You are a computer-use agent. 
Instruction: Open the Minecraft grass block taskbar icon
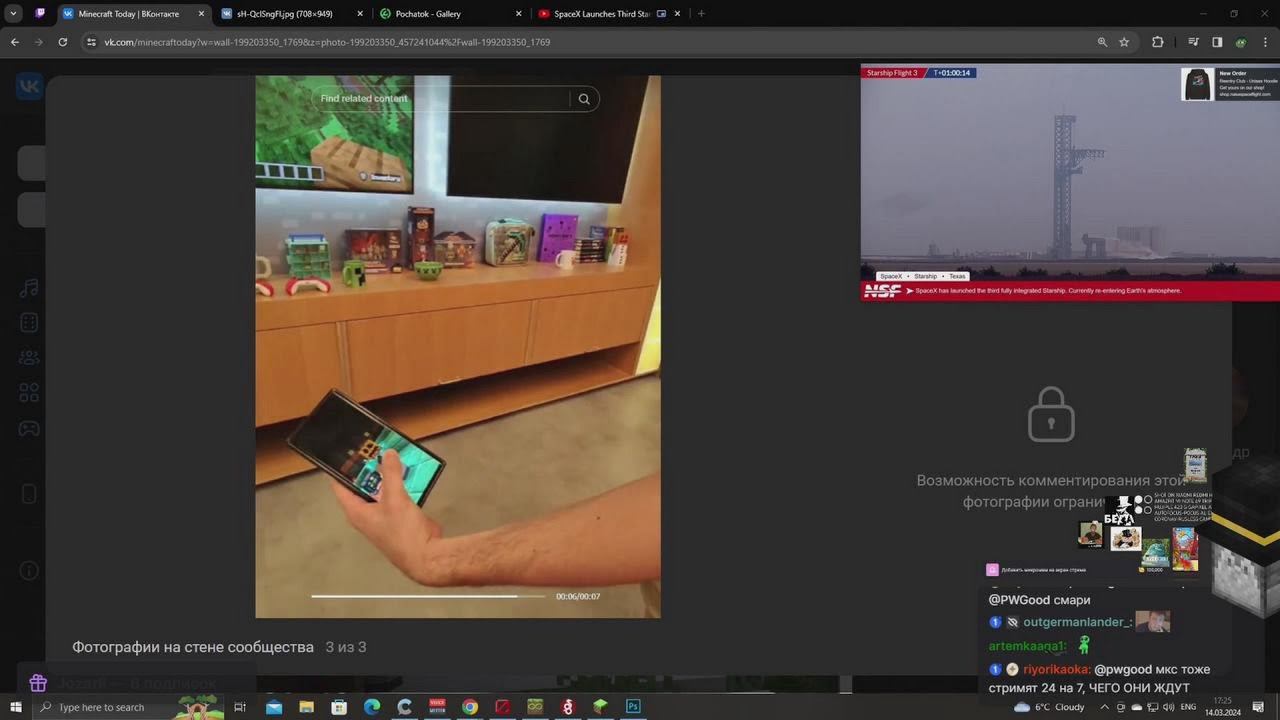600,707
